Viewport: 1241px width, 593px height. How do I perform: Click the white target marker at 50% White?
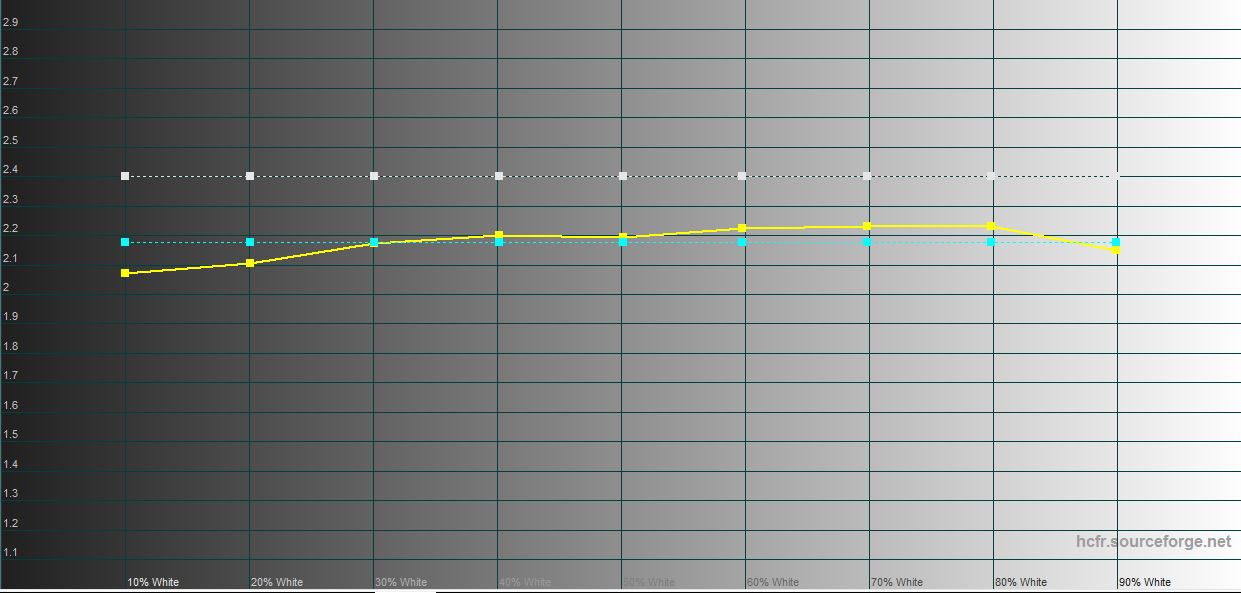(623, 176)
